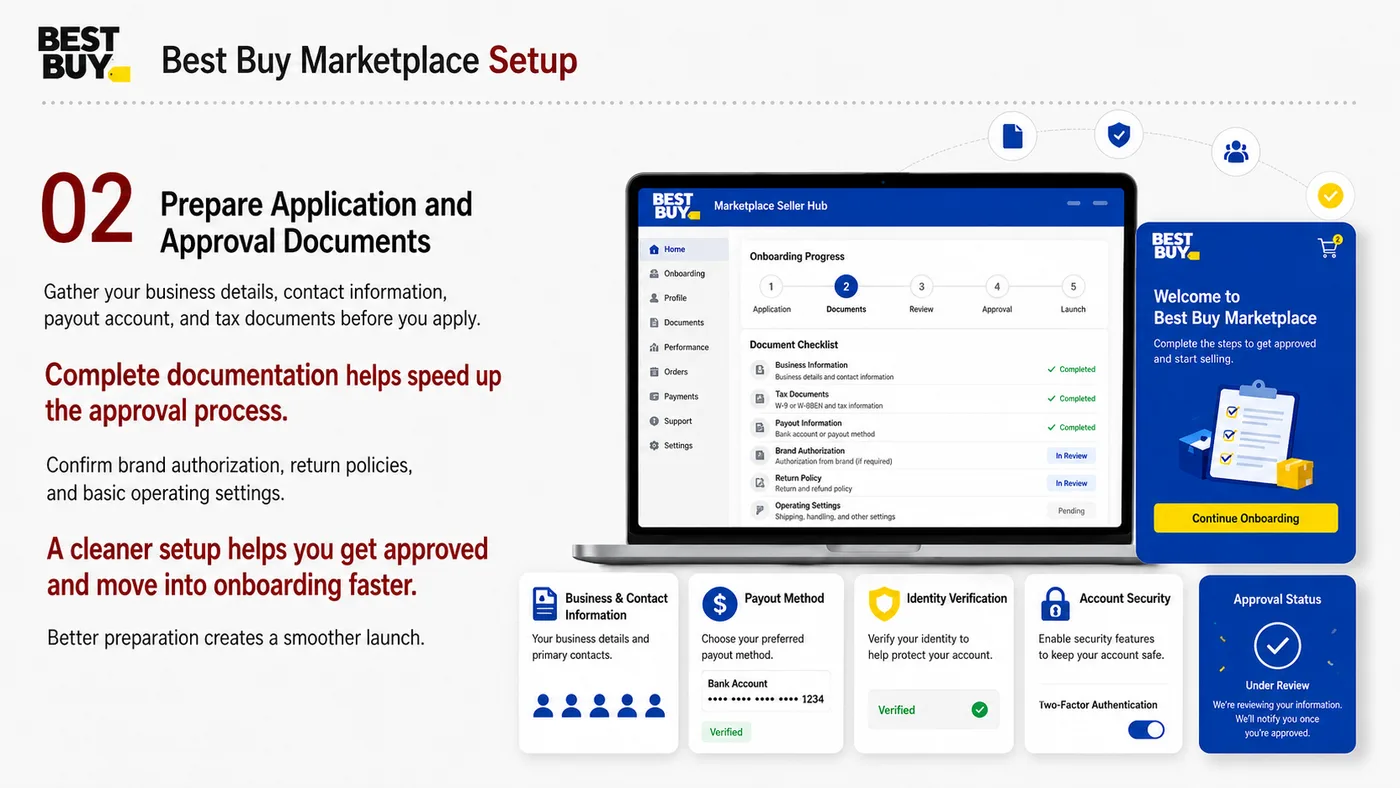Viewport: 1400px width, 788px height.
Task: Click the Payments sidebar icon
Action: coord(654,396)
